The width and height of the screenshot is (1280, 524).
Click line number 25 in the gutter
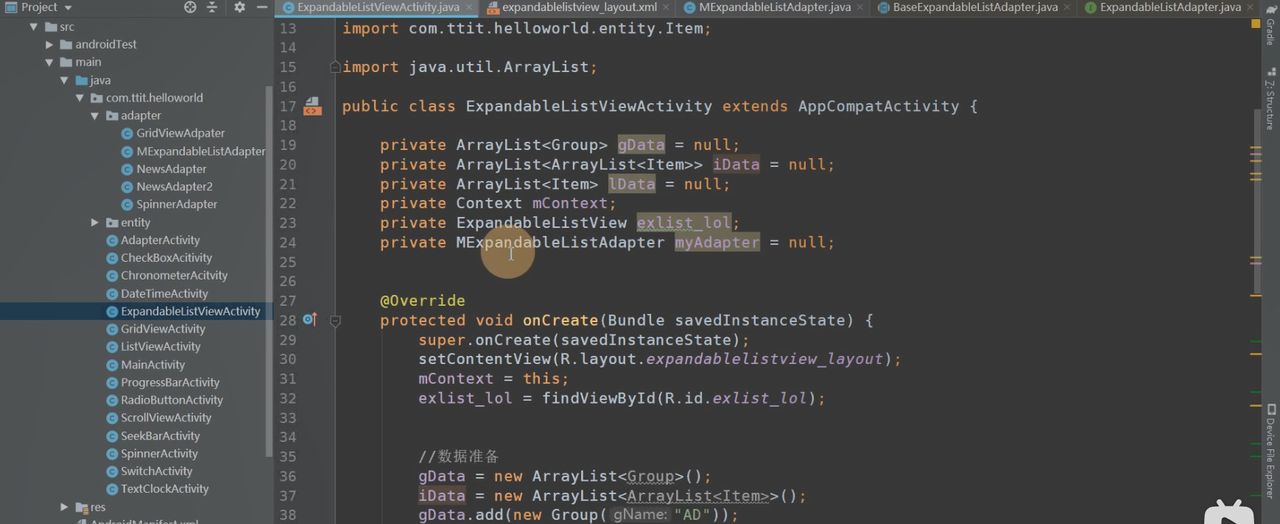click(287, 262)
